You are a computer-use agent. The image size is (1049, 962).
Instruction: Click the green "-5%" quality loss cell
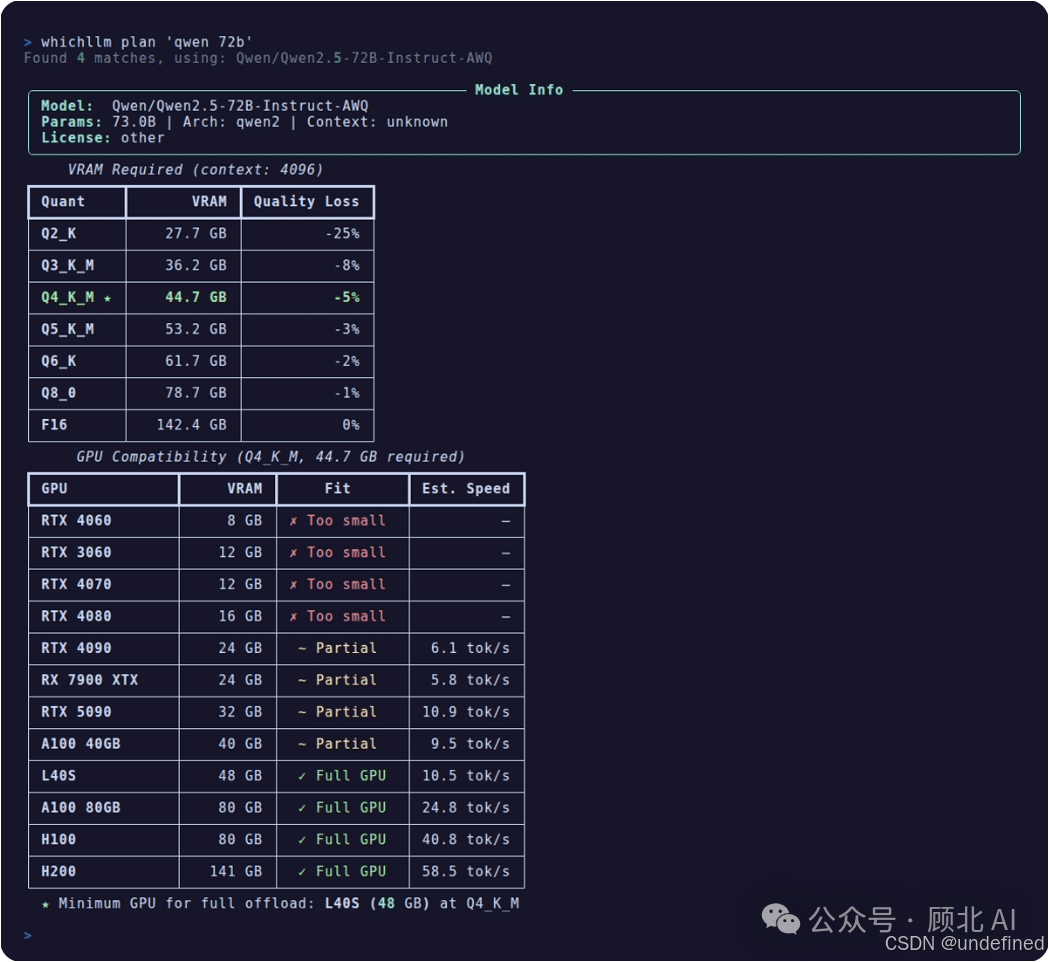347,297
